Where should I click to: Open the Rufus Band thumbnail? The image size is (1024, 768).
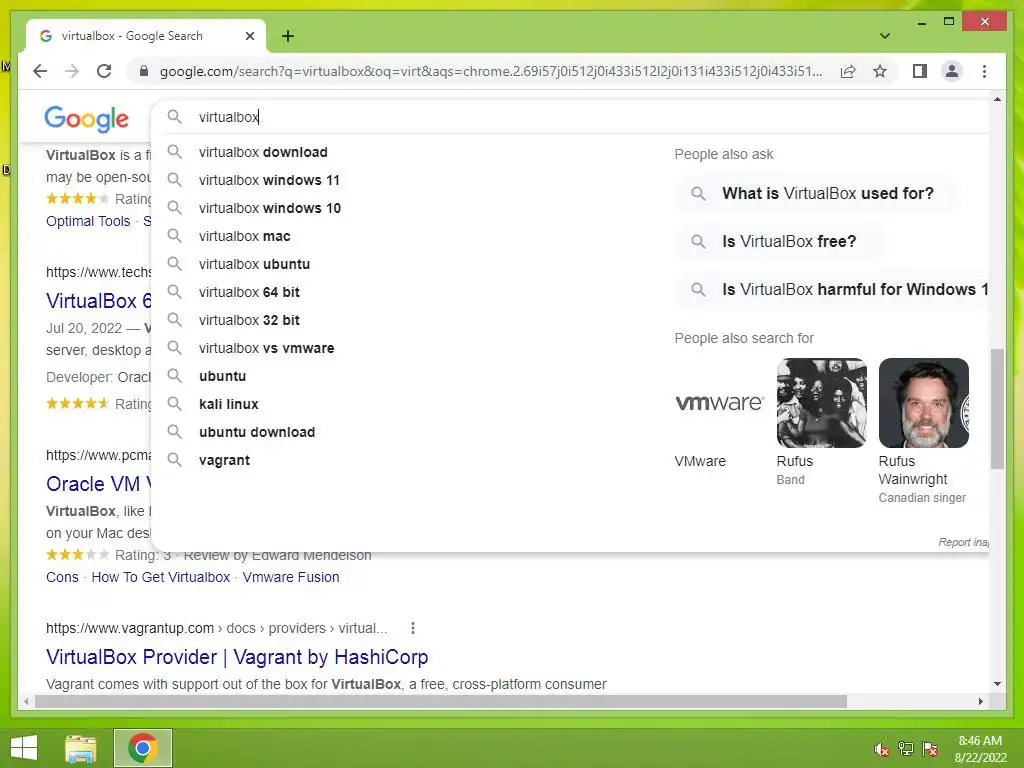point(822,403)
